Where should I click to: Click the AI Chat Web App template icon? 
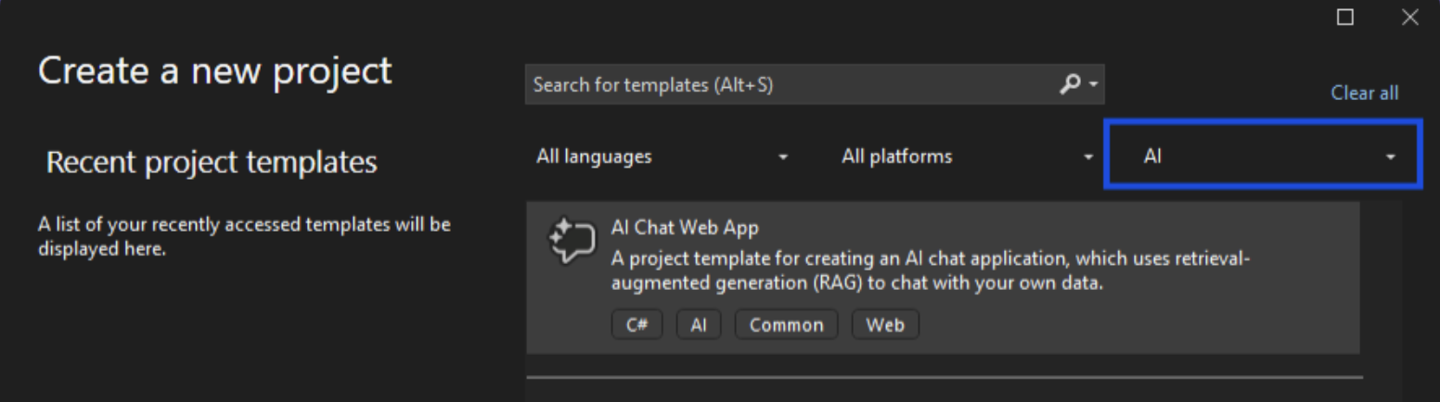tap(572, 242)
